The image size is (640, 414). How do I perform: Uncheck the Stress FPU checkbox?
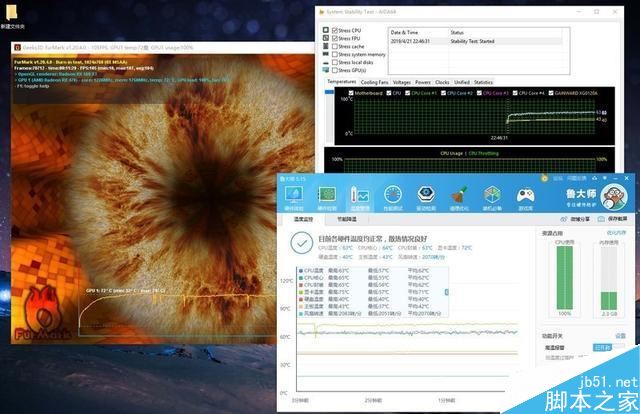335,38
